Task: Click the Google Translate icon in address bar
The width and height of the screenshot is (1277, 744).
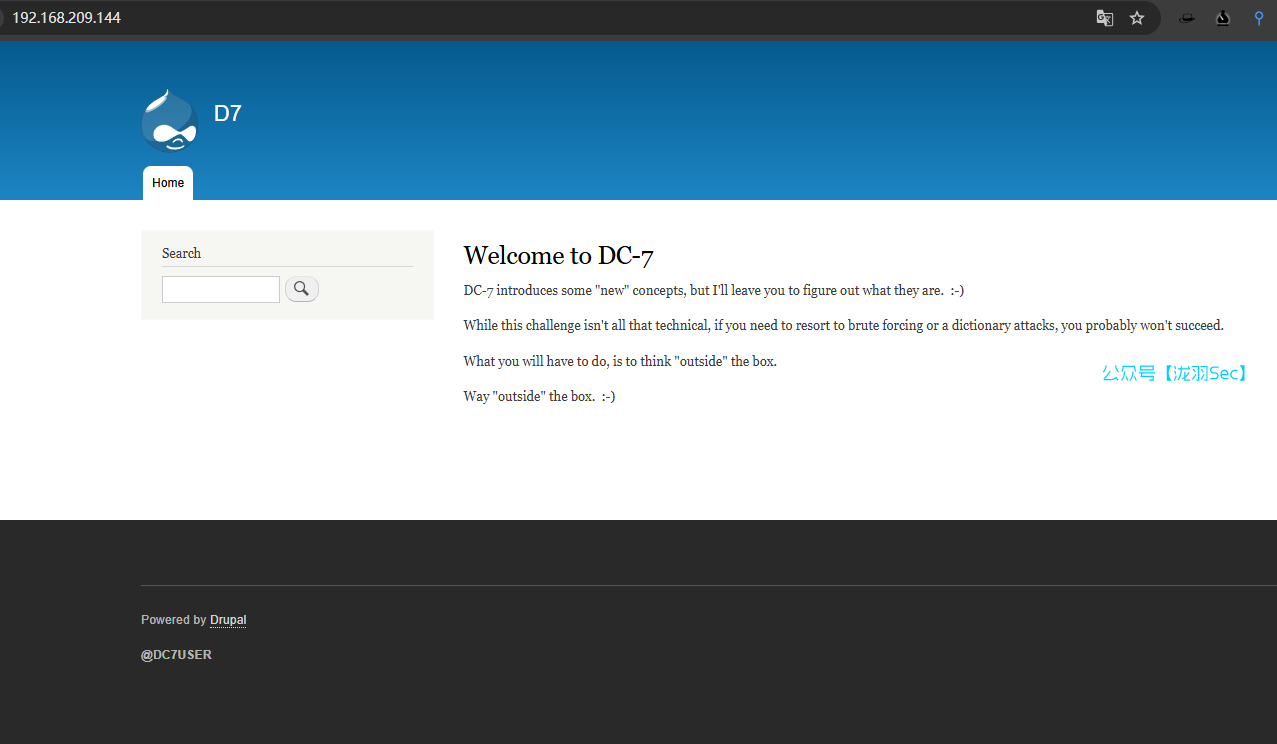Action: [1104, 18]
